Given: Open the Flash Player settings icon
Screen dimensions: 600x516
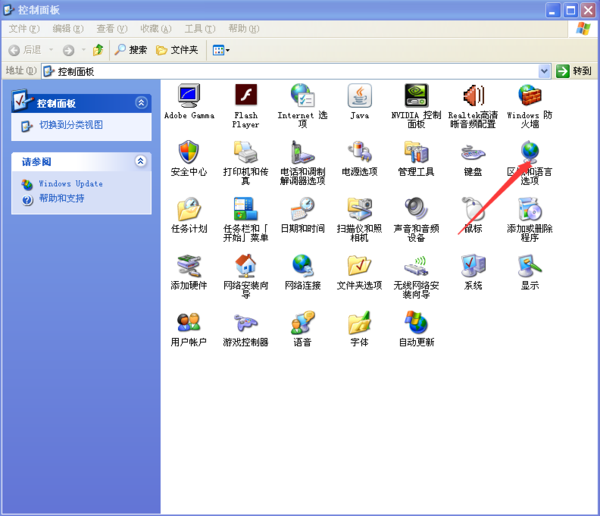Looking at the screenshot, I should click(x=246, y=95).
